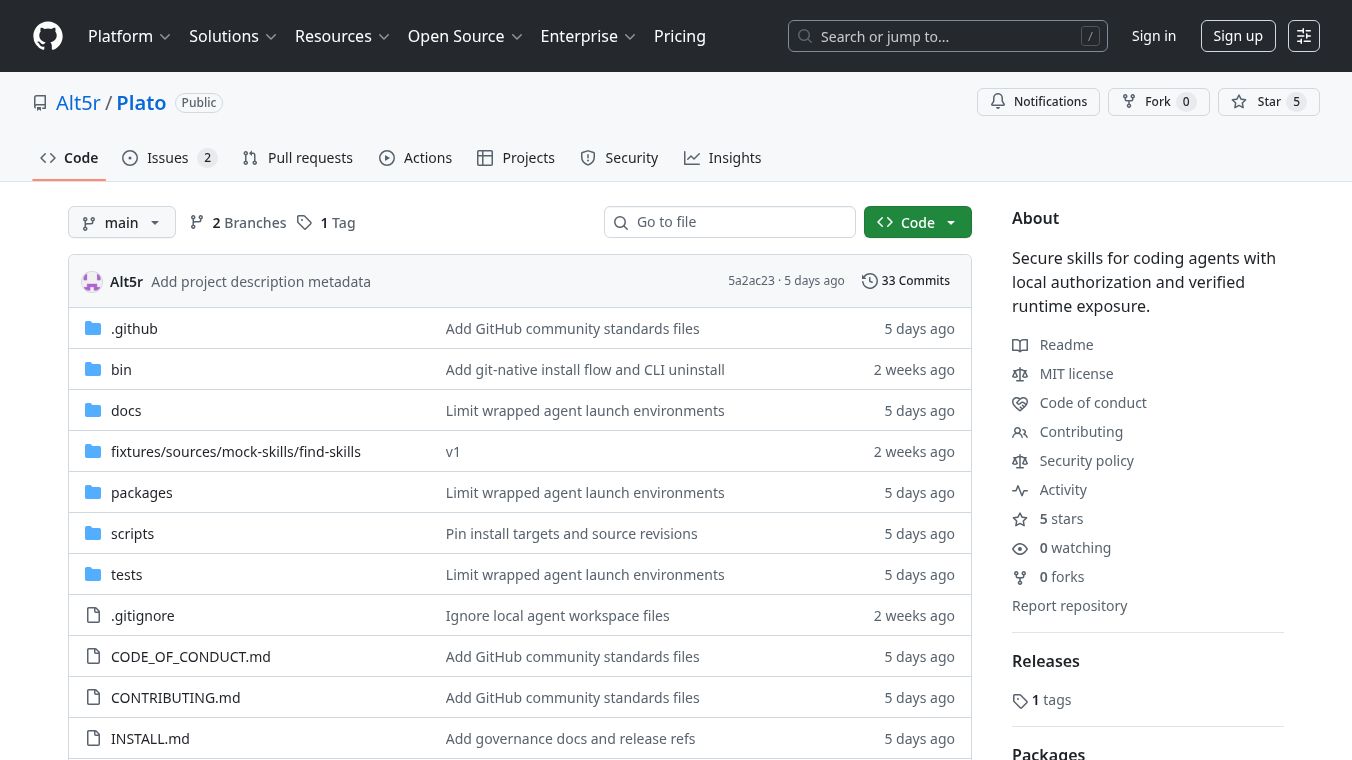The image size is (1352, 760).
Task: Open the .github folder
Action: [x=134, y=329]
